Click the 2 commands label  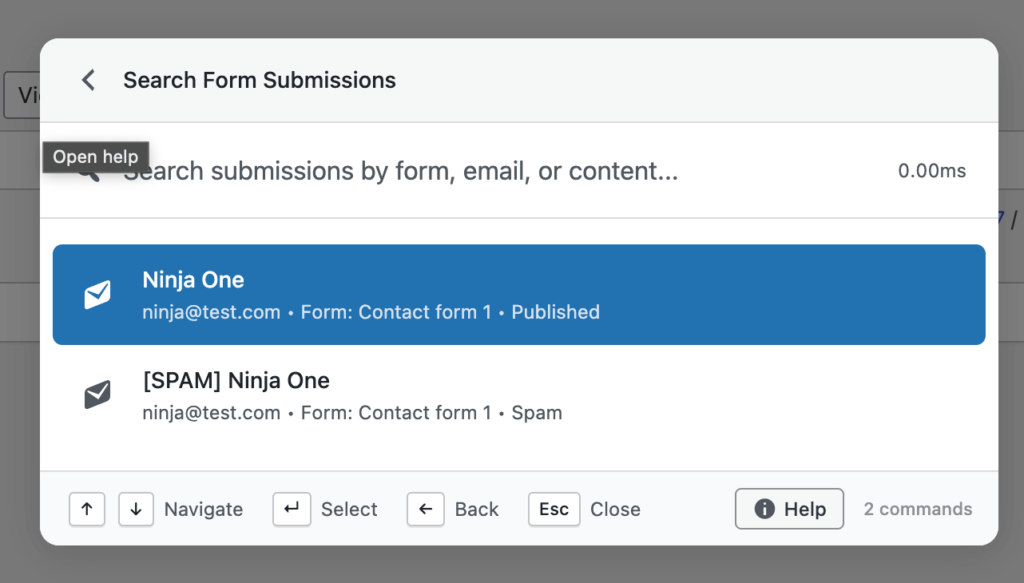click(x=917, y=509)
